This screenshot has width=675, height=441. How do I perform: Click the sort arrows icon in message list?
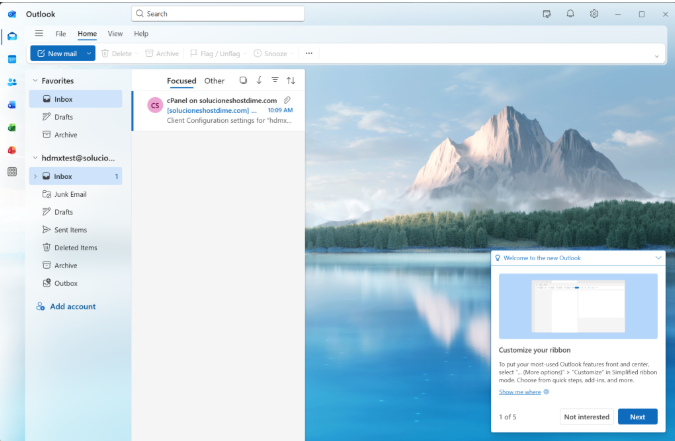click(x=291, y=80)
